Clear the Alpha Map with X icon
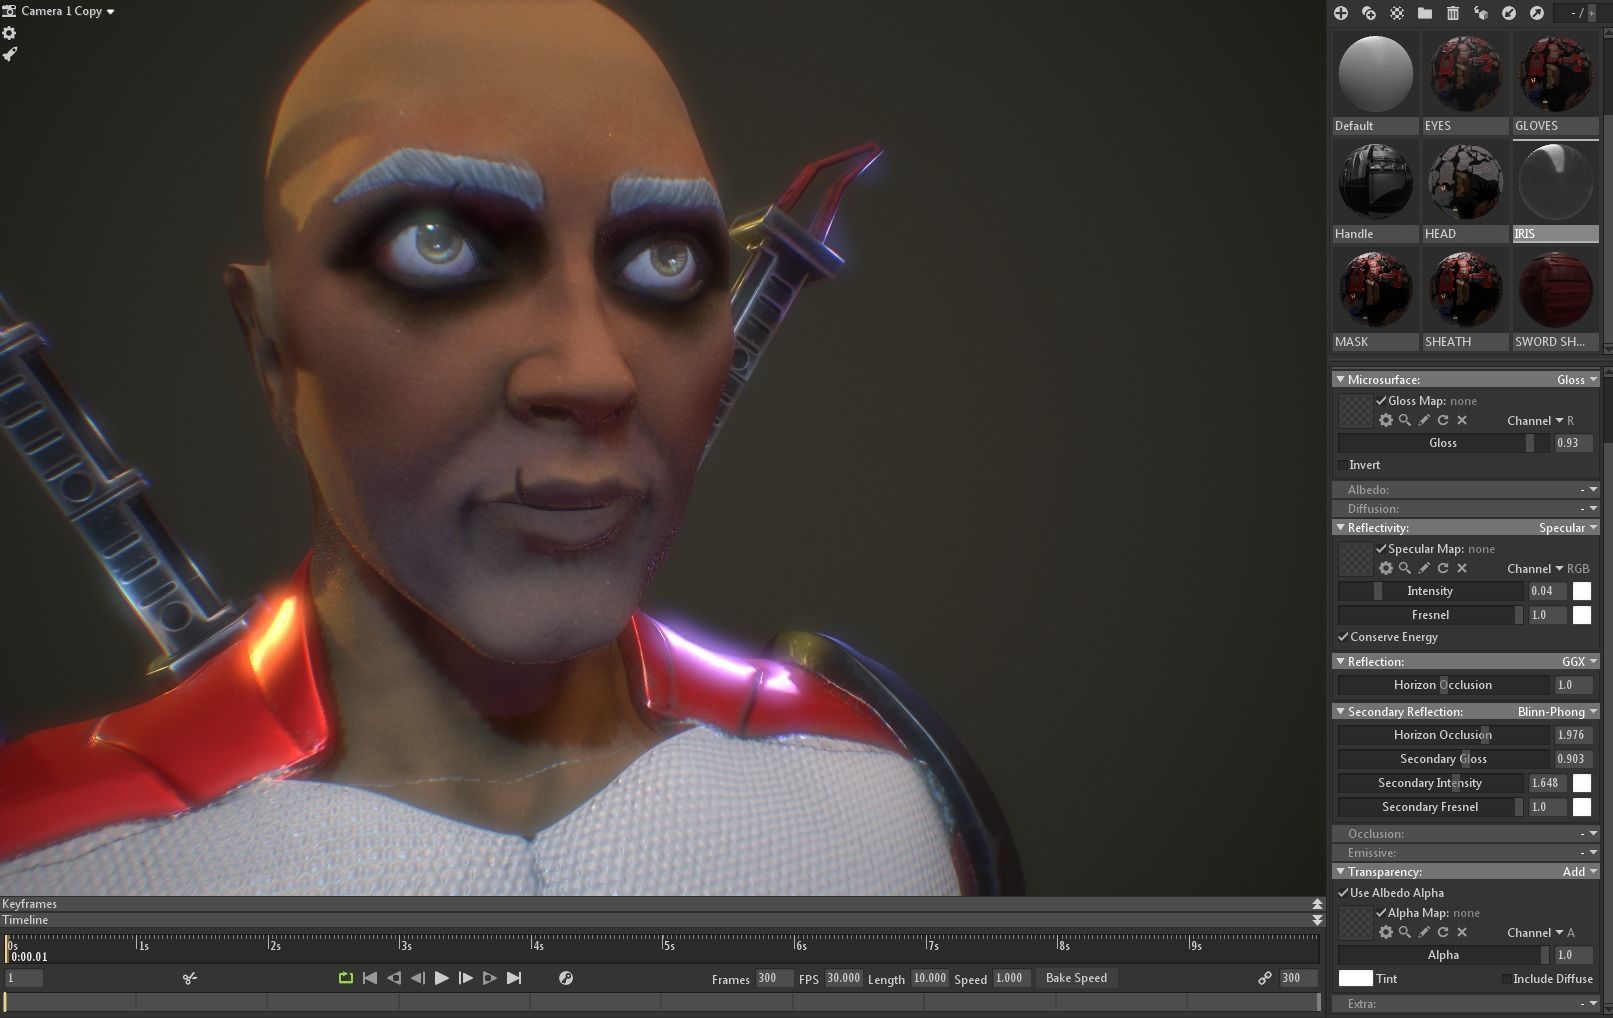This screenshot has height=1018, width=1613. (1462, 932)
